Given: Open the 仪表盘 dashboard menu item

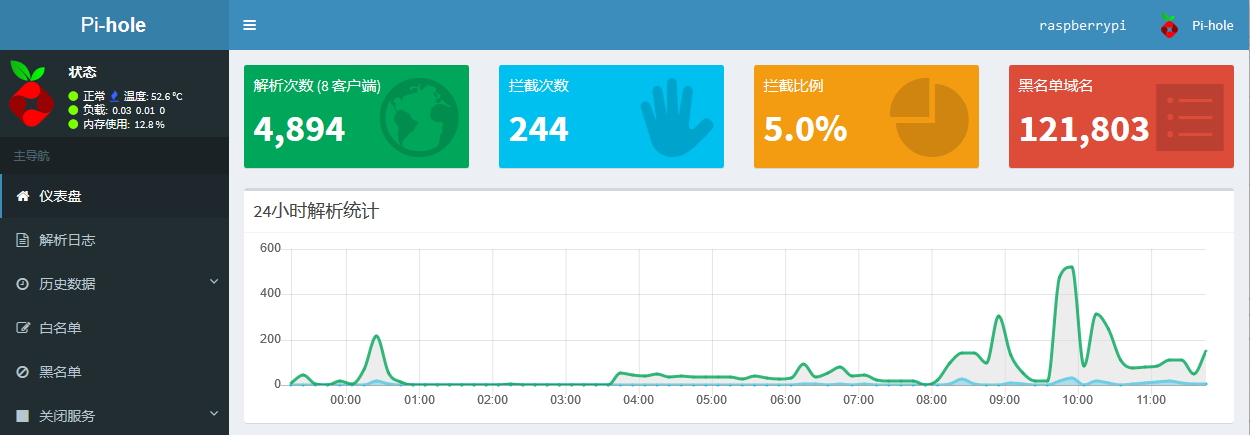Looking at the screenshot, I should (115, 196).
